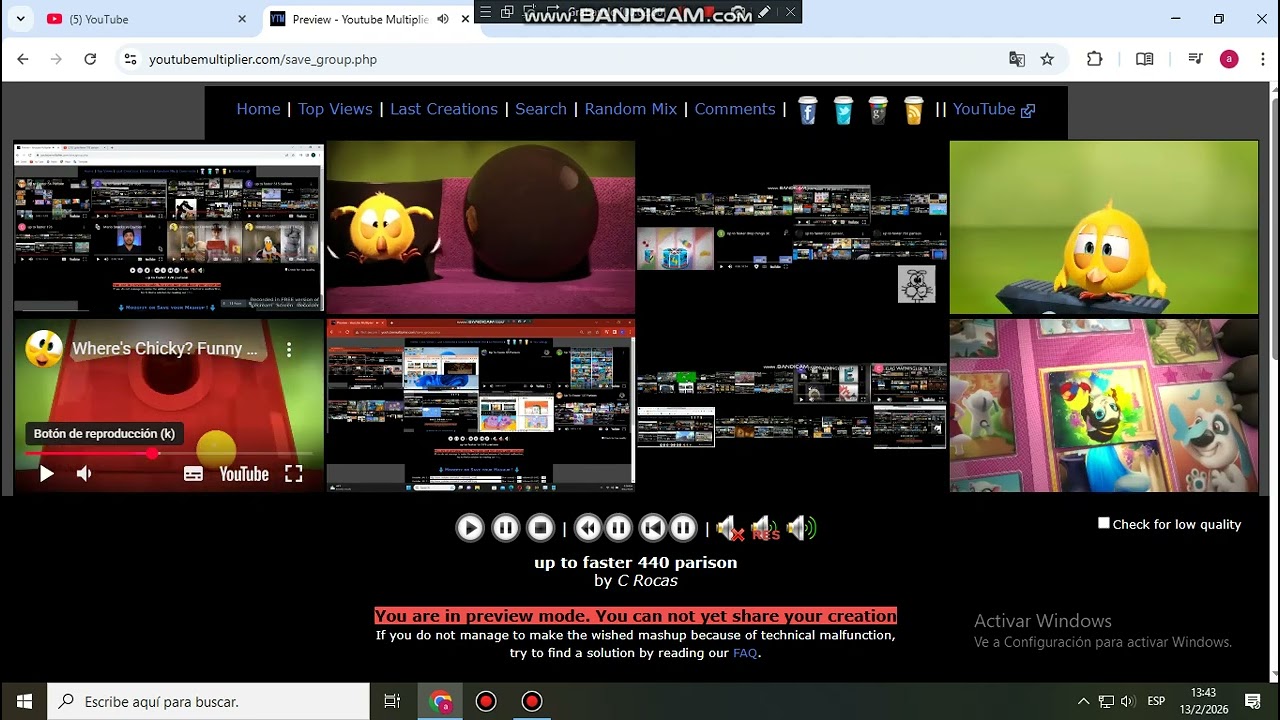
Task: Open the Windows notification center
Action: click(x=1252, y=701)
